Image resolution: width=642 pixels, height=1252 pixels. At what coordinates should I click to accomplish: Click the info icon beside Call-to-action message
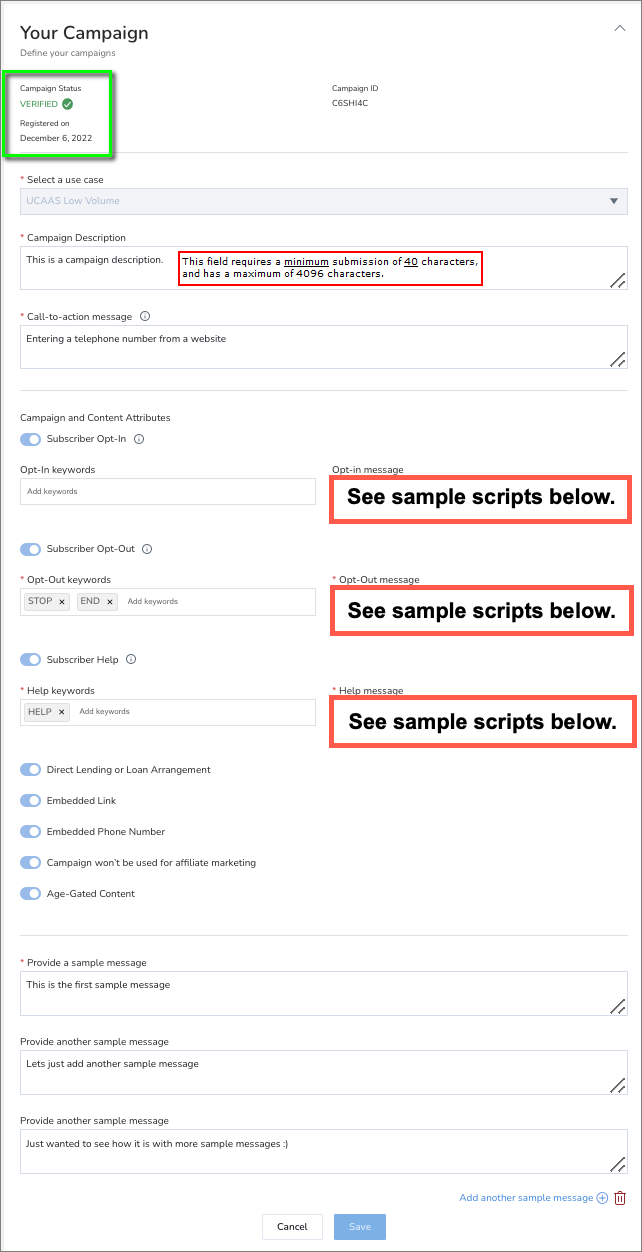[145, 316]
